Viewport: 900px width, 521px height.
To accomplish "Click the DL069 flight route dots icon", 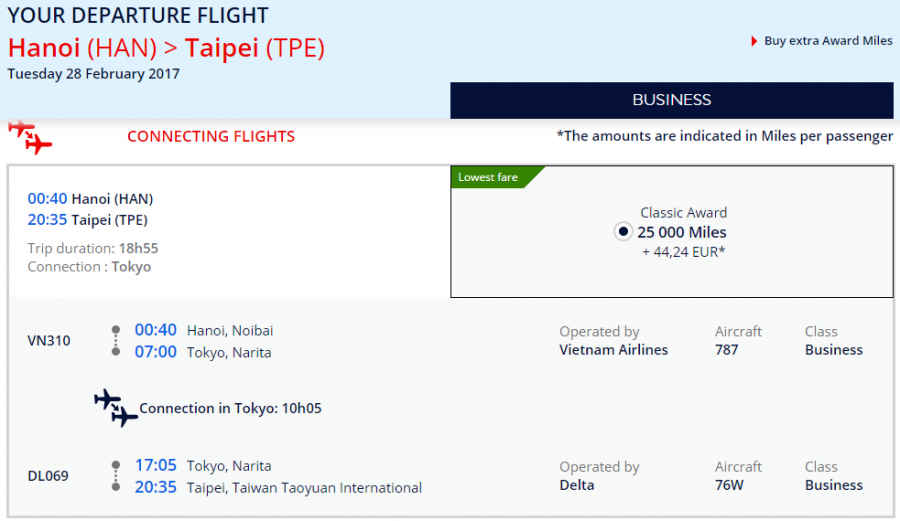I will [x=115, y=476].
